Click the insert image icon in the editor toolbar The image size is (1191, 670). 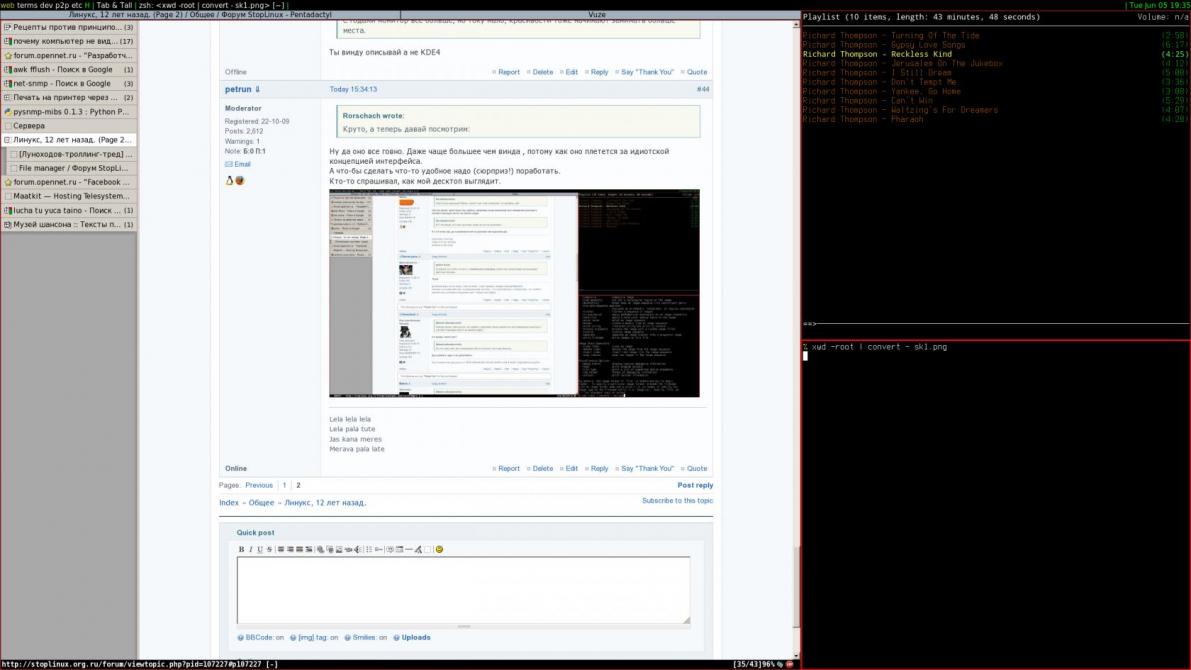coord(338,548)
